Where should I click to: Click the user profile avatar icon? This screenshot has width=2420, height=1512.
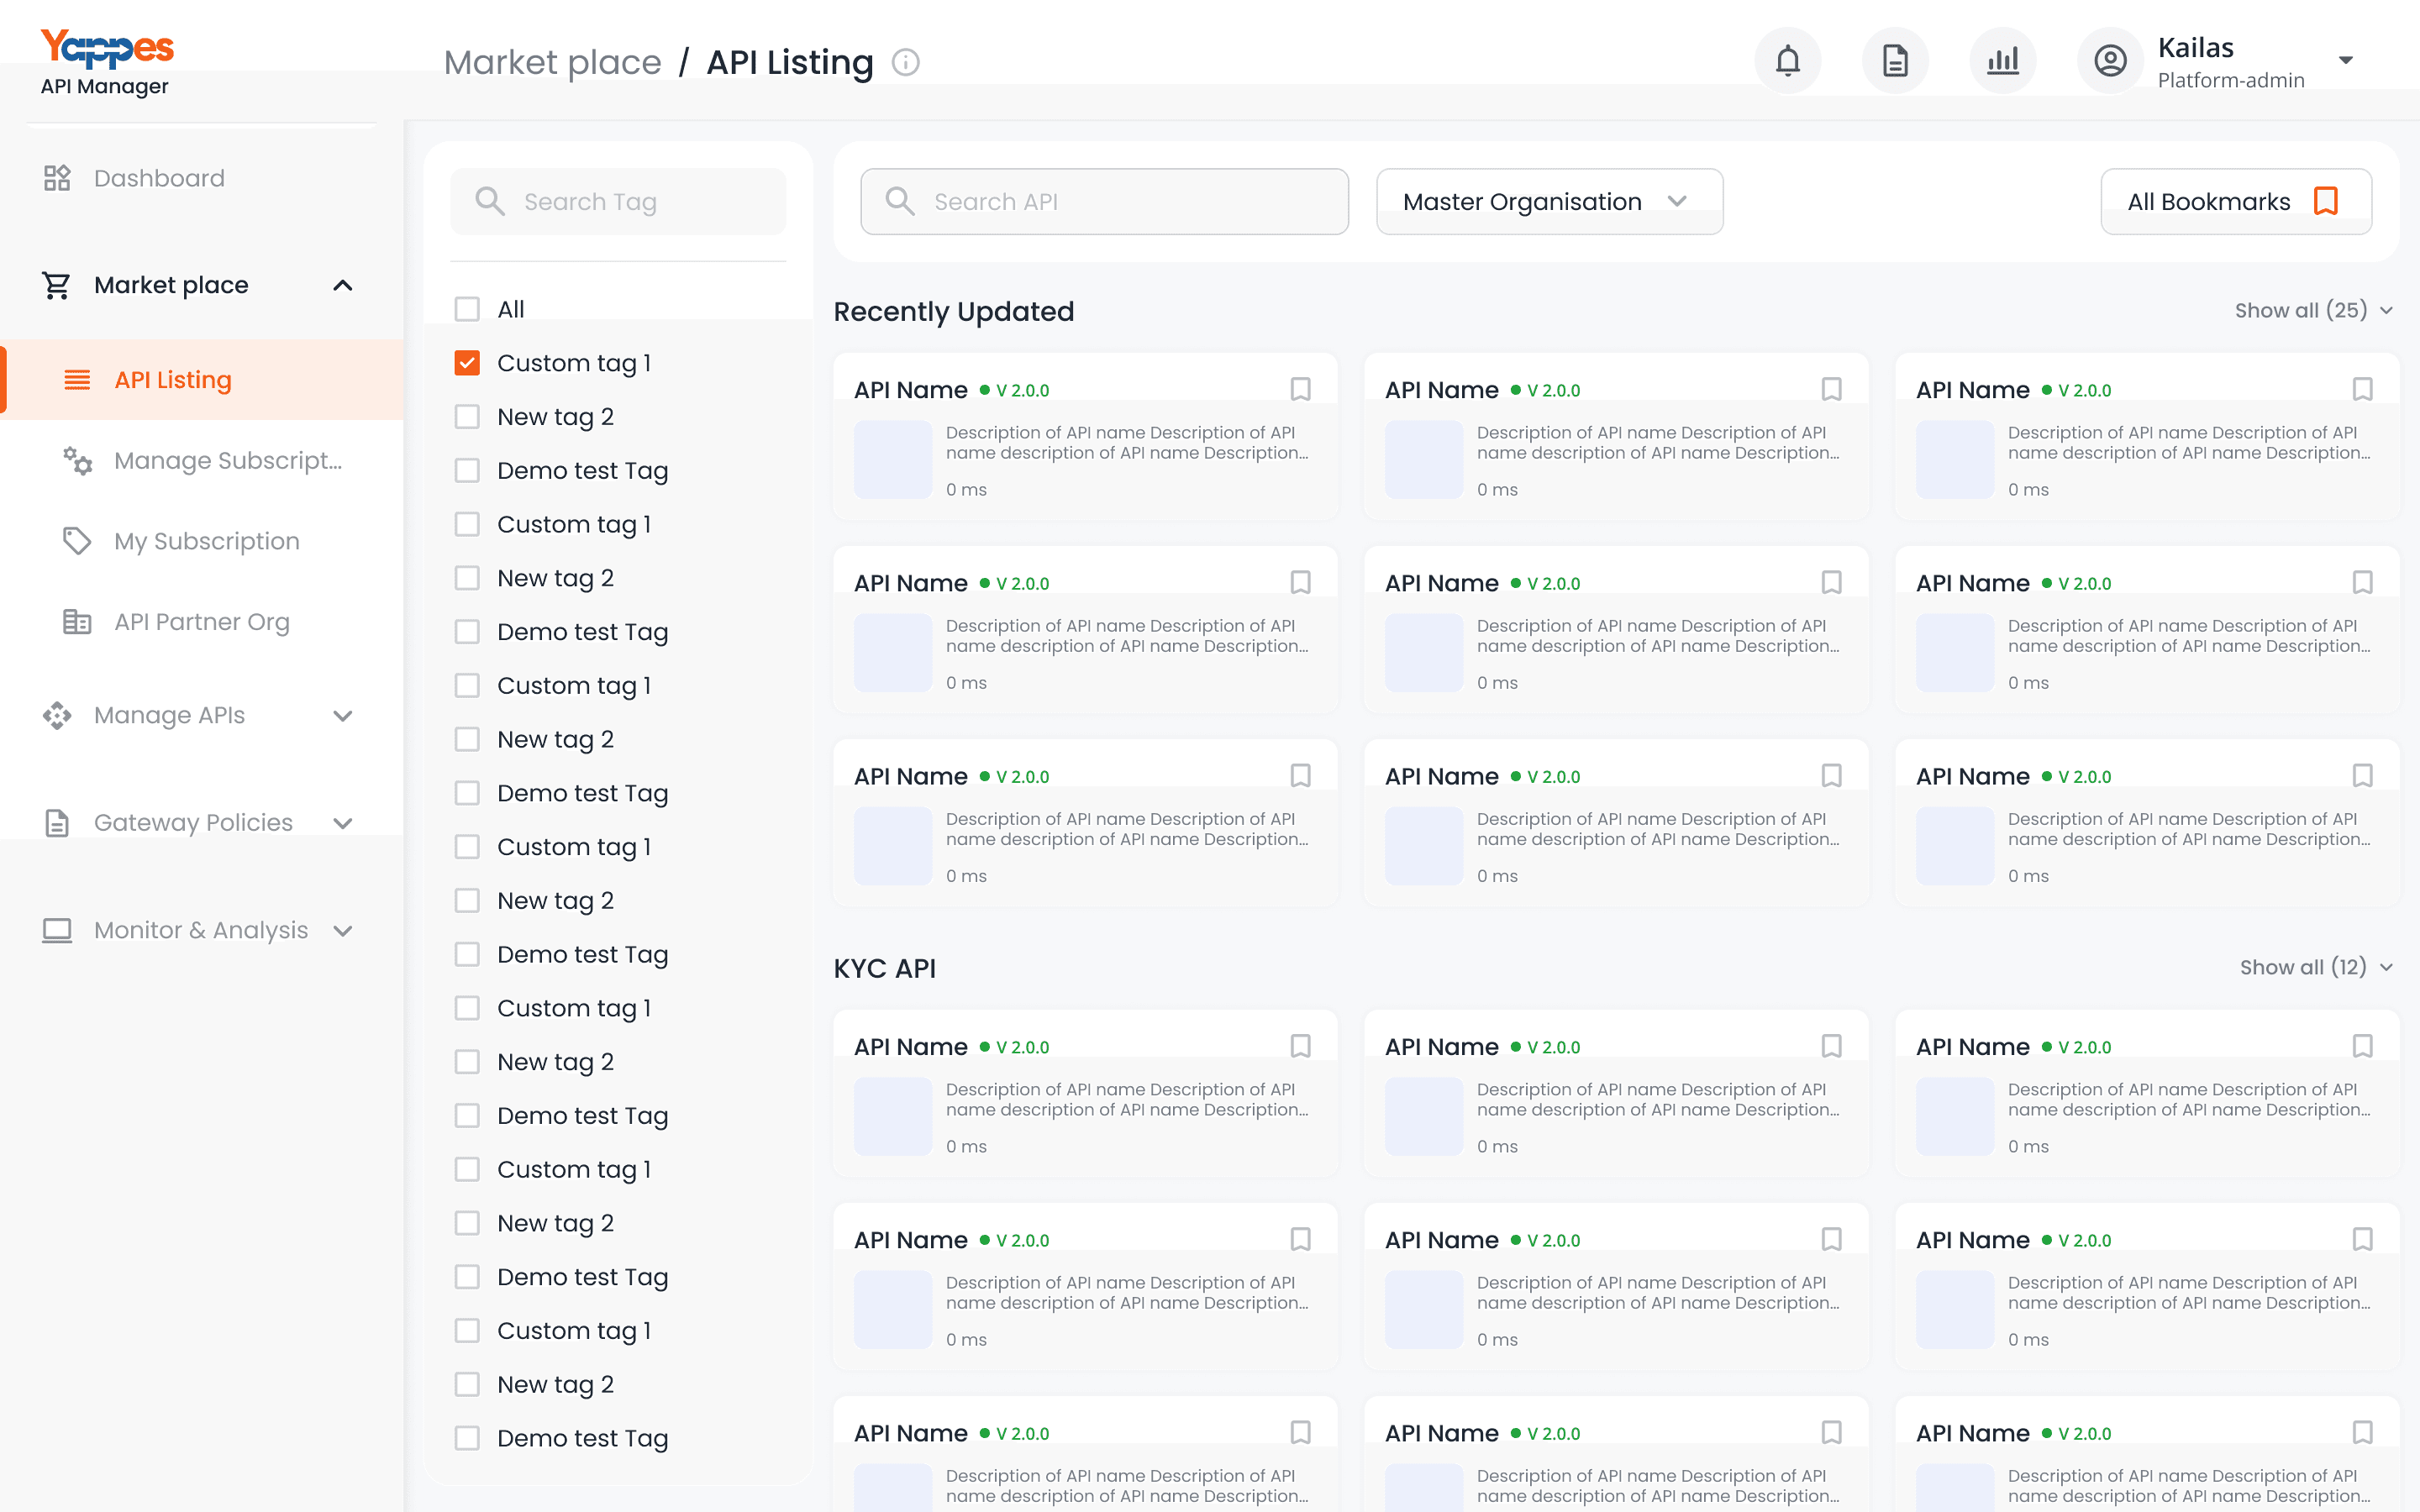(2110, 62)
